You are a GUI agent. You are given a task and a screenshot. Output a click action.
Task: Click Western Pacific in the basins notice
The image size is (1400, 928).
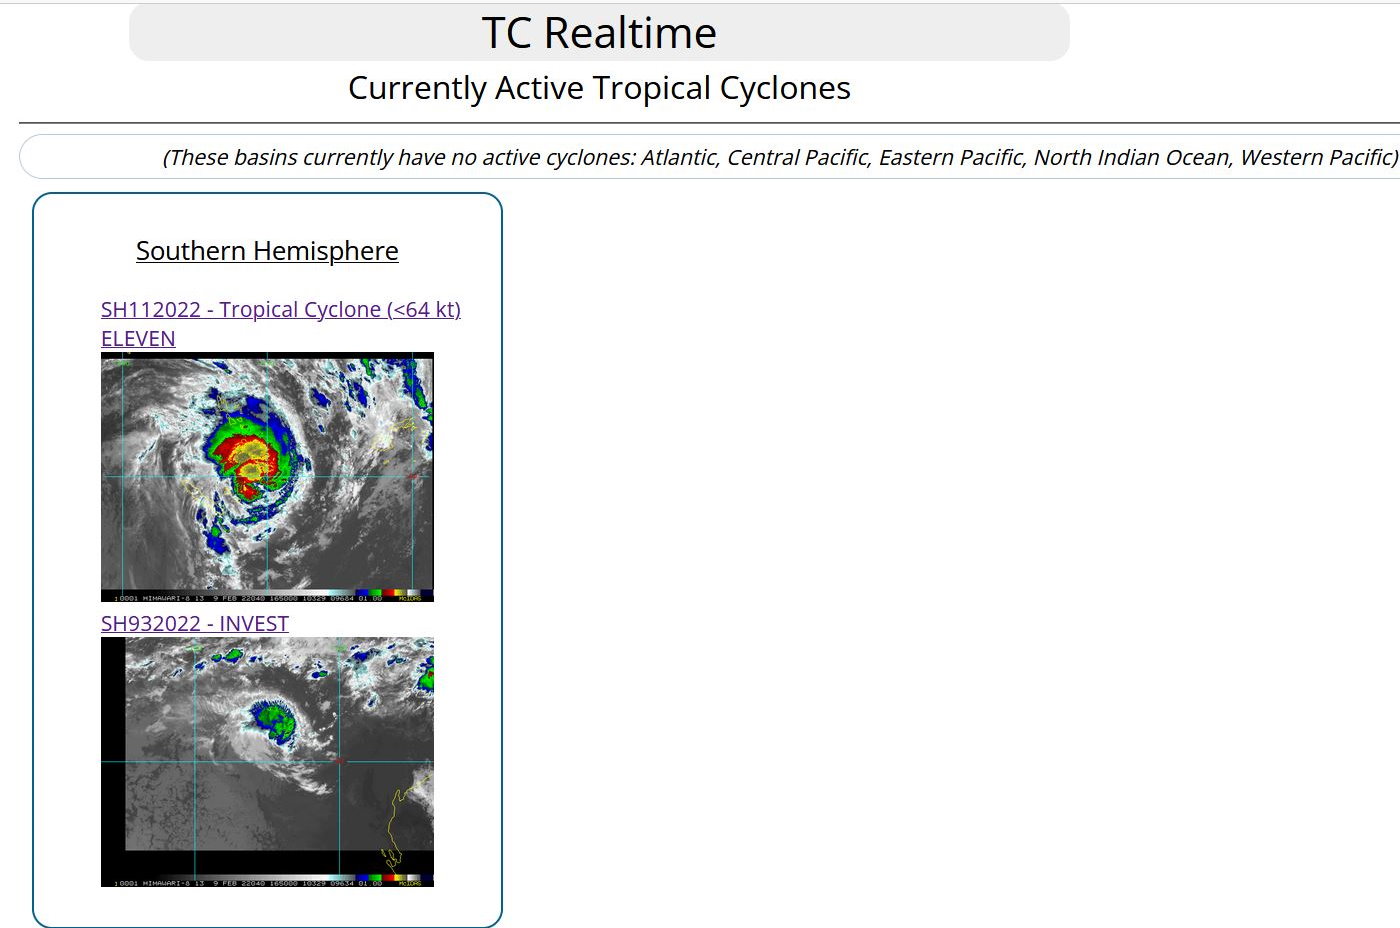point(1316,157)
